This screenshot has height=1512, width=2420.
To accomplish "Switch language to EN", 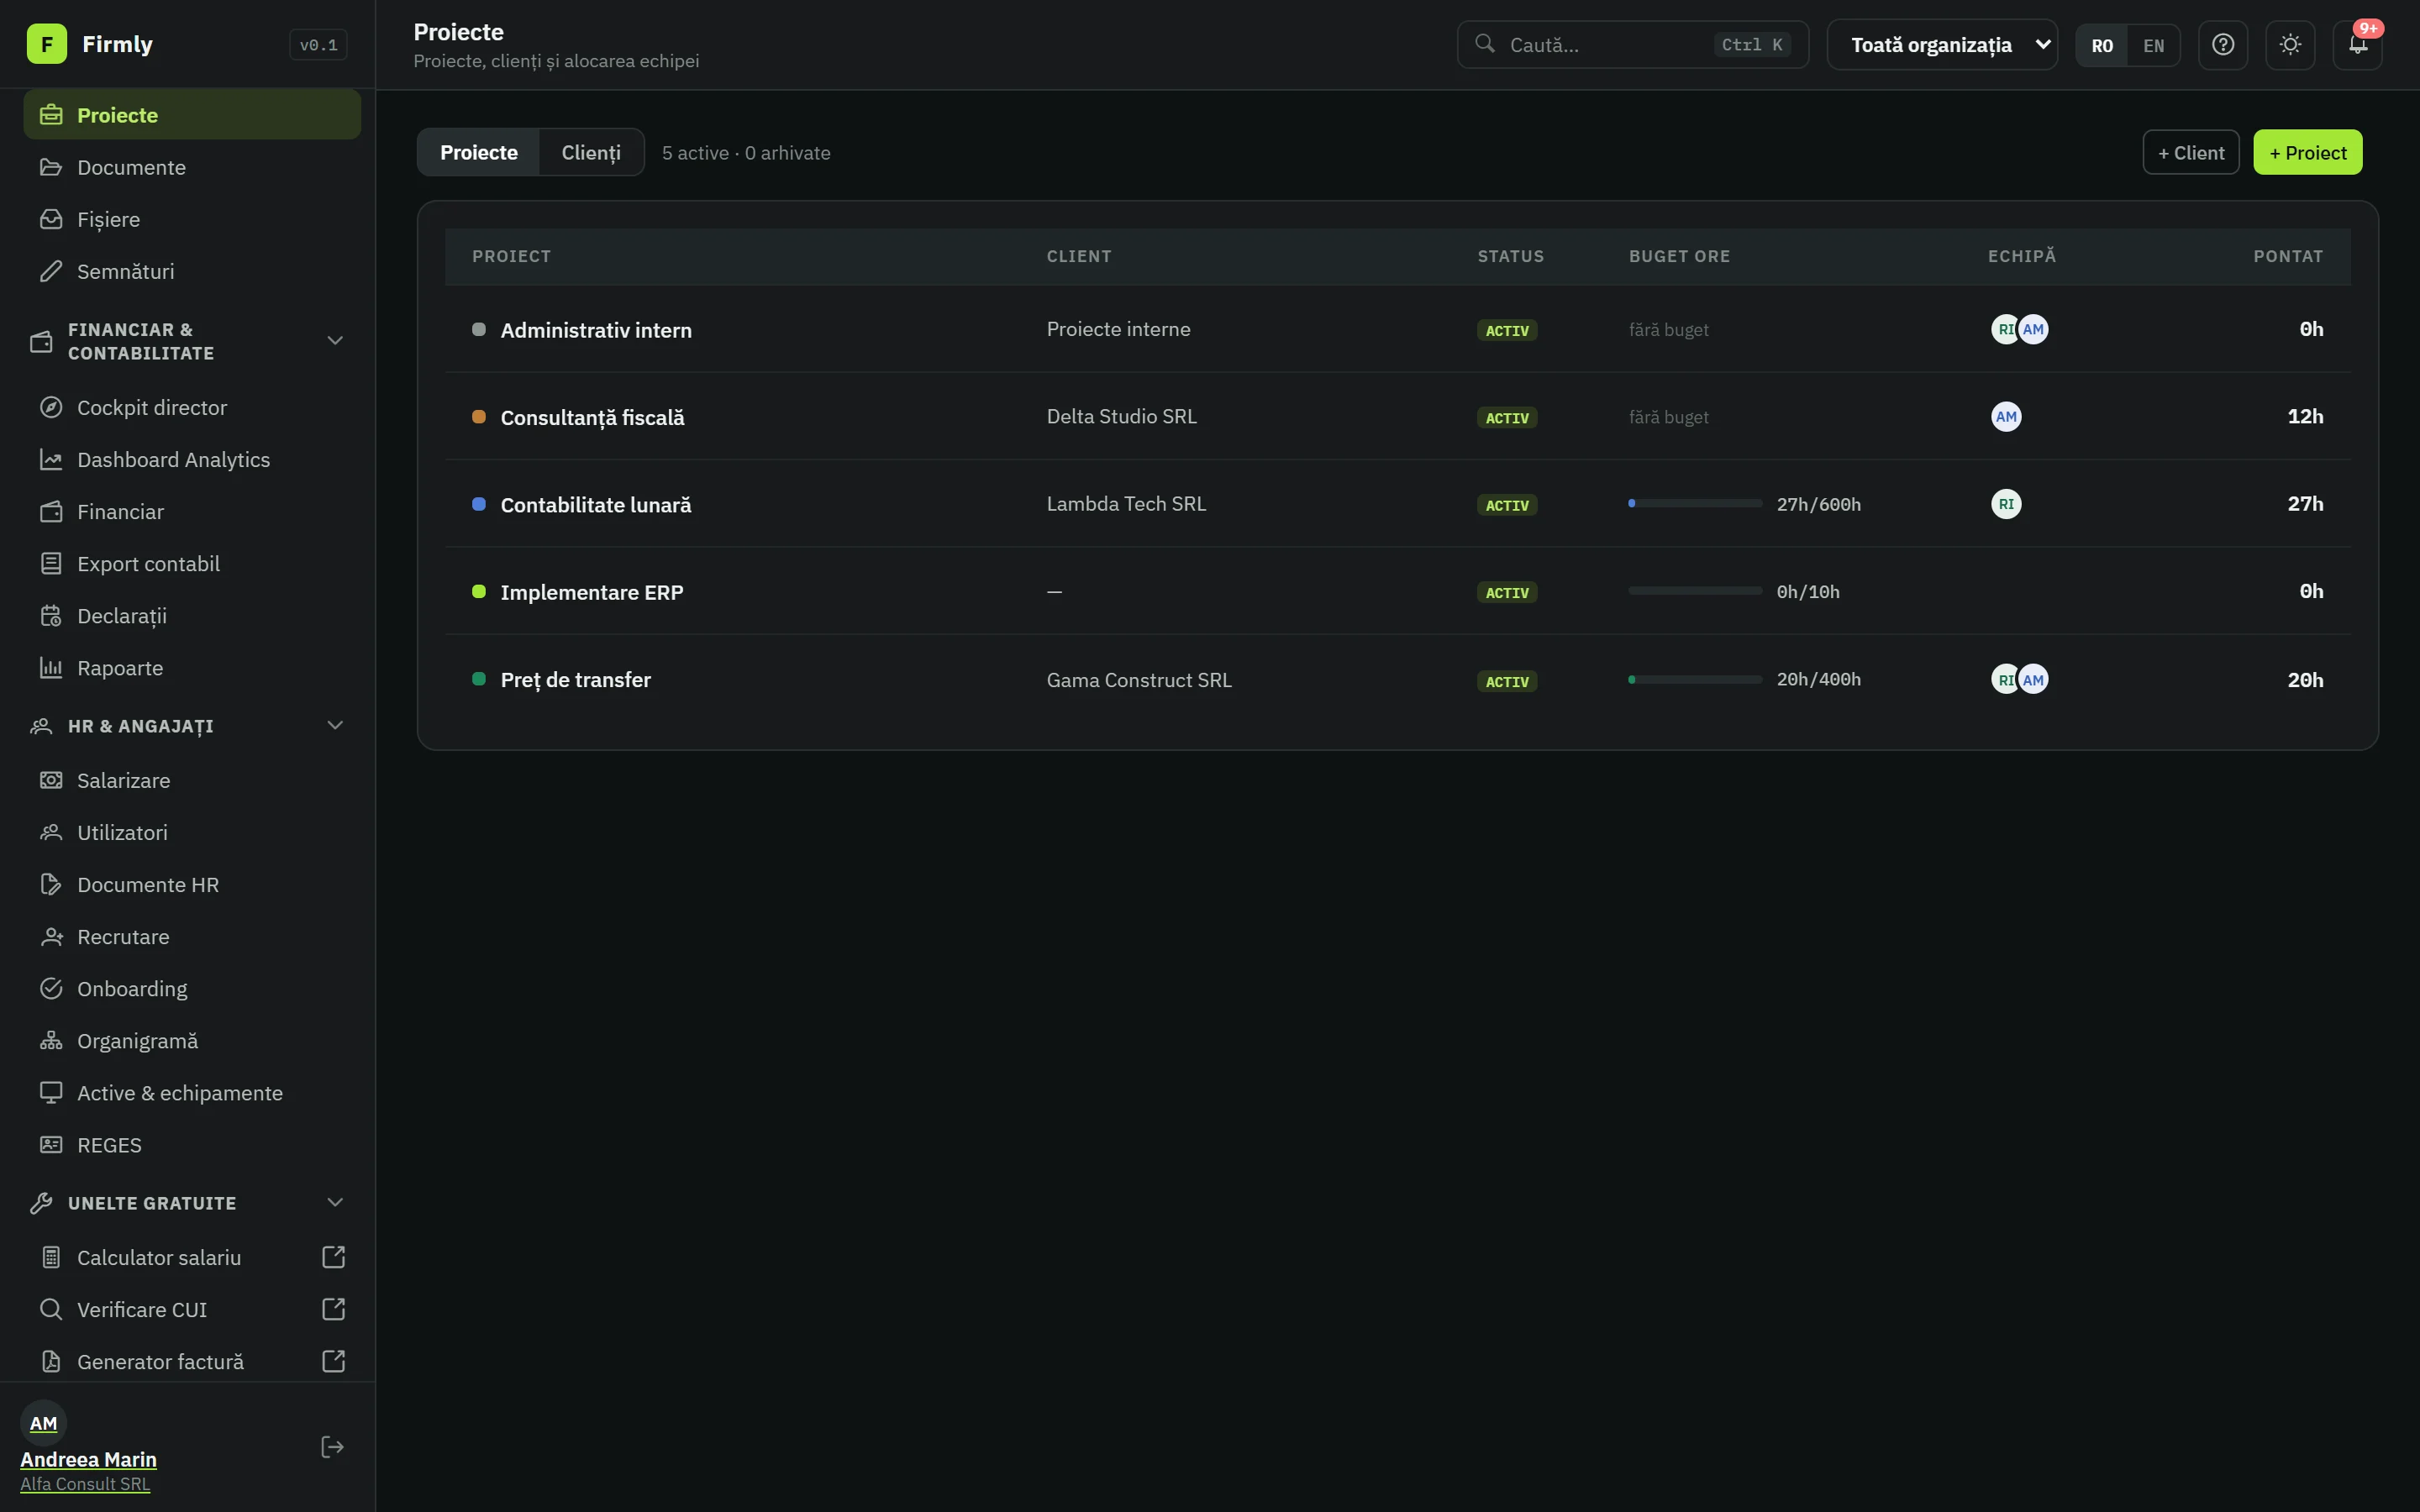I will pyautogui.click(x=2153, y=46).
